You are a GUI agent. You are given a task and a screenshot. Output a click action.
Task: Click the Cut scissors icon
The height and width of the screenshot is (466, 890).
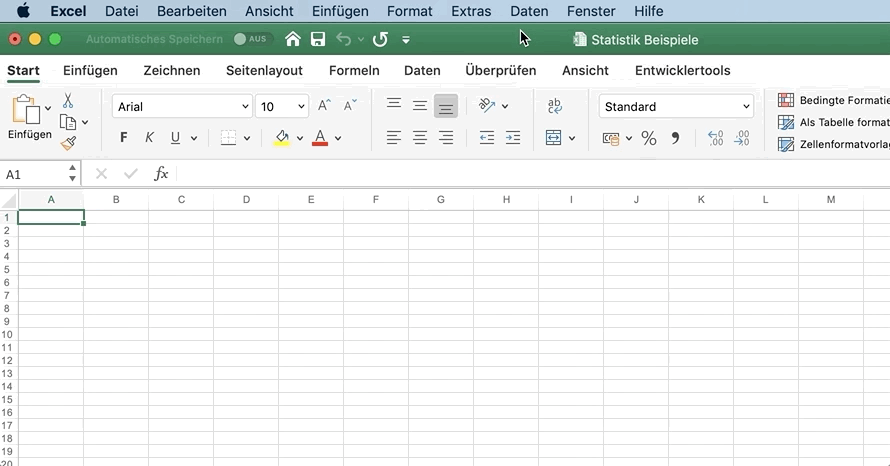pos(68,101)
